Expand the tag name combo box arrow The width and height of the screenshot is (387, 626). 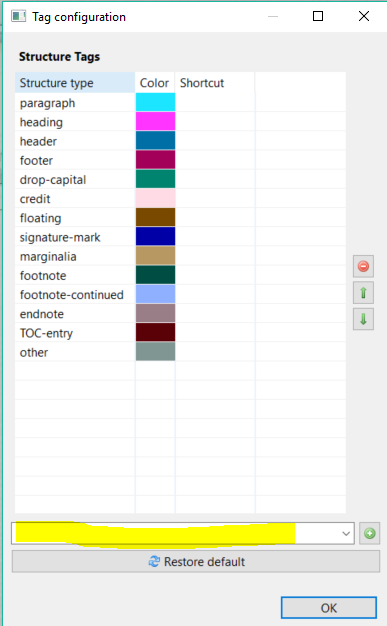tap(346, 533)
